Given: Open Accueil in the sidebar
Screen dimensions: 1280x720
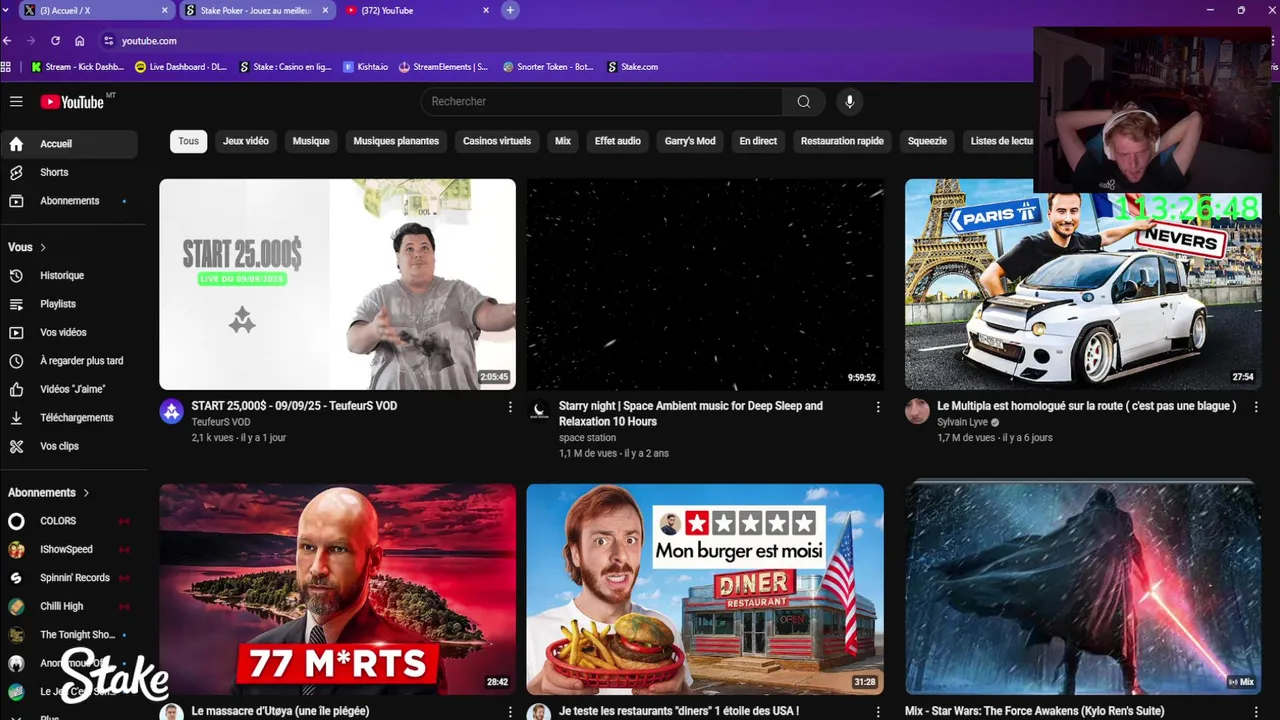Looking at the screenshot, I should coord(69,144).
